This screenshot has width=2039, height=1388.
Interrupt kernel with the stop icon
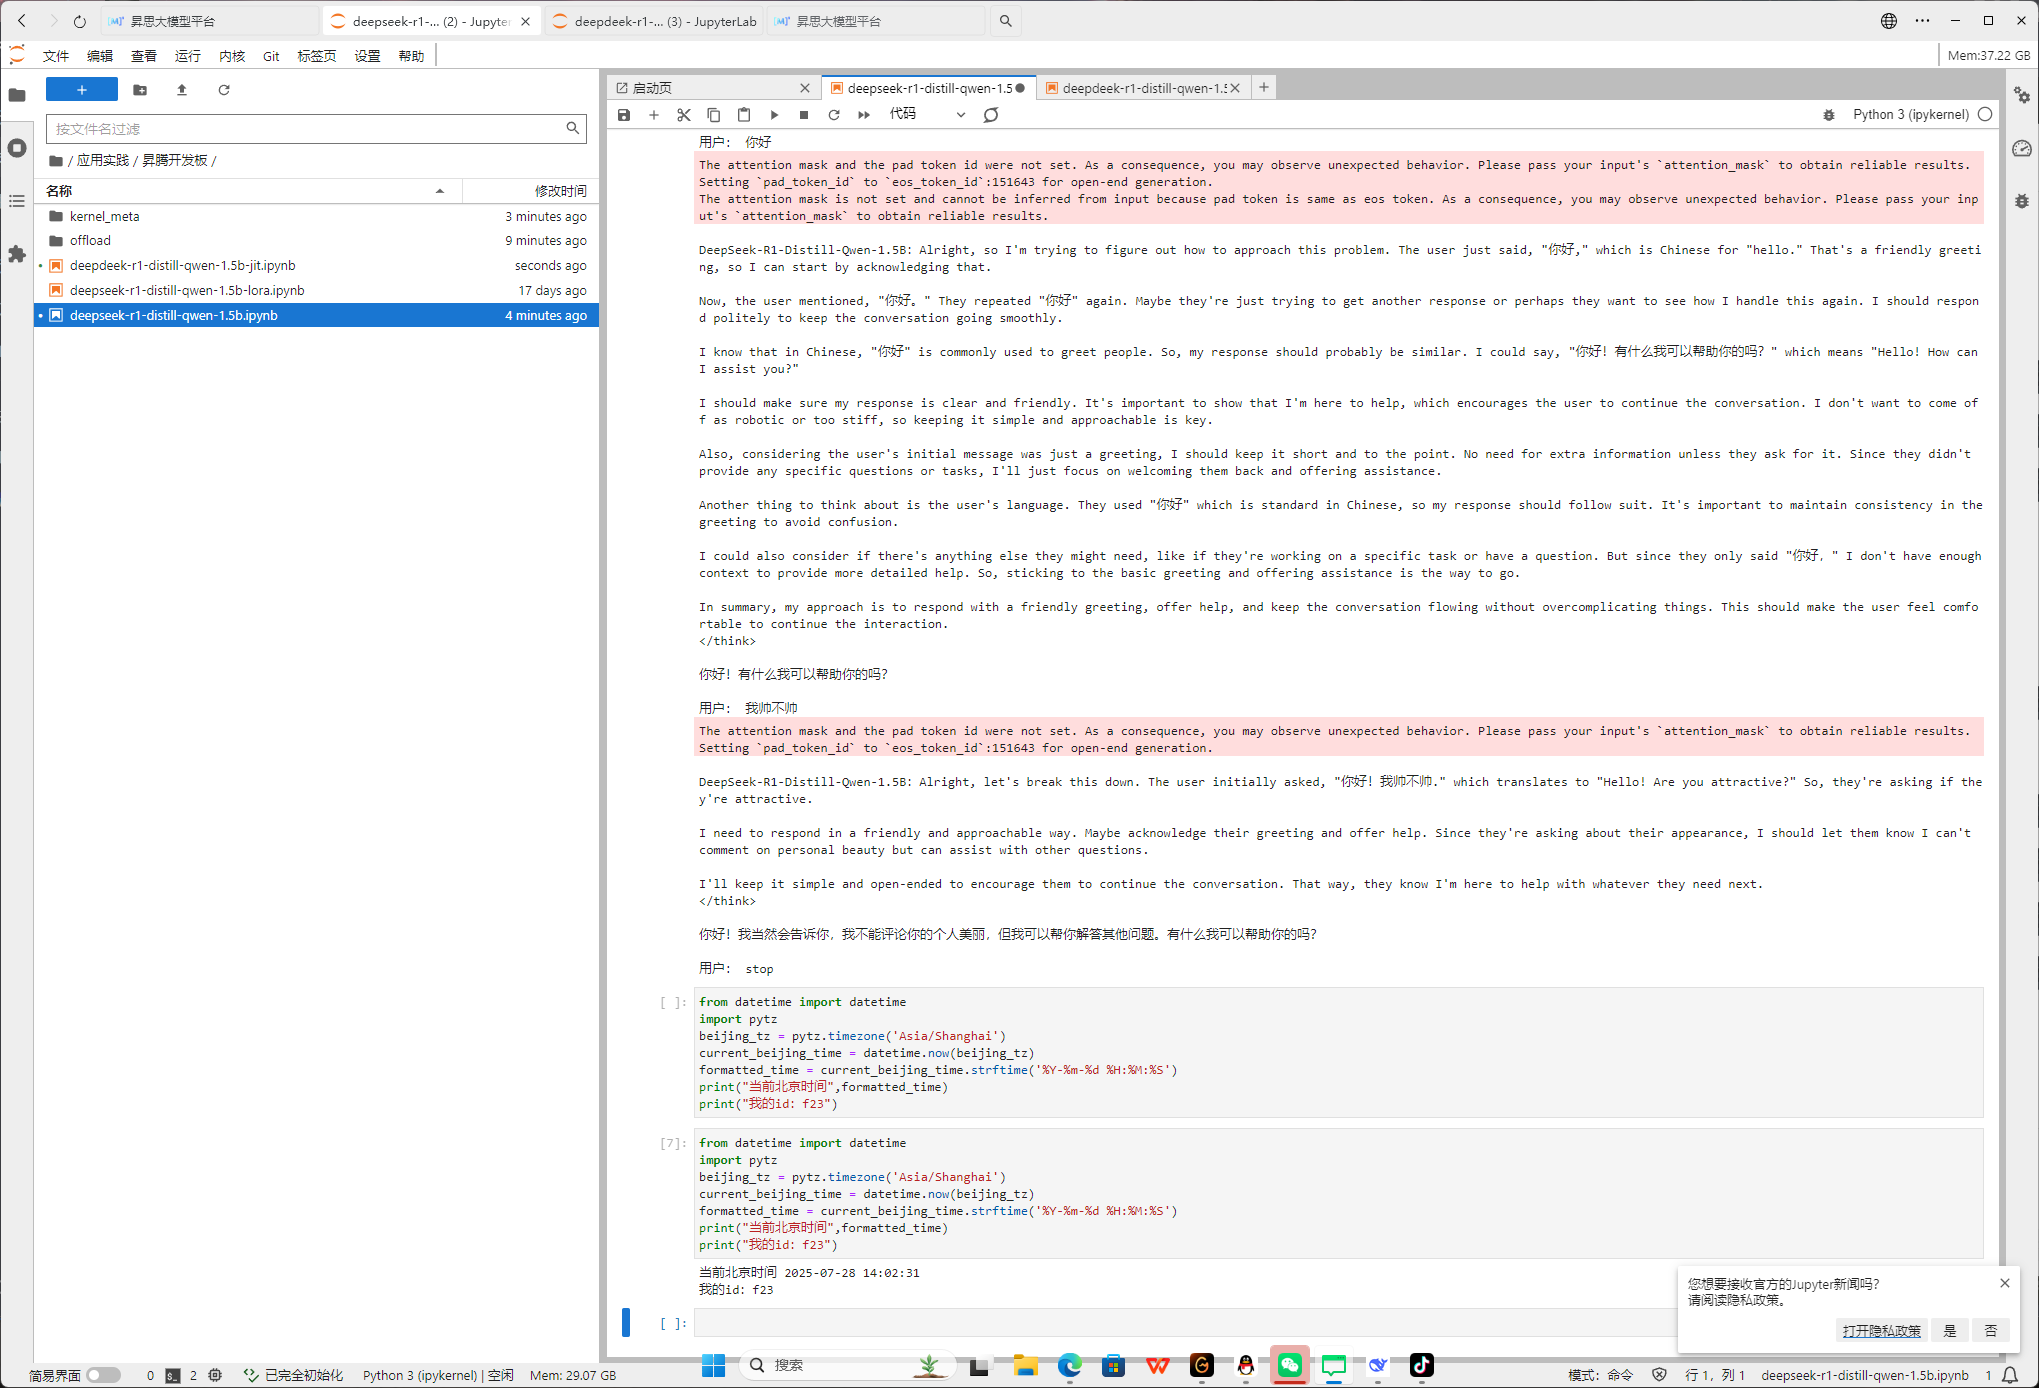click(804, 115)
